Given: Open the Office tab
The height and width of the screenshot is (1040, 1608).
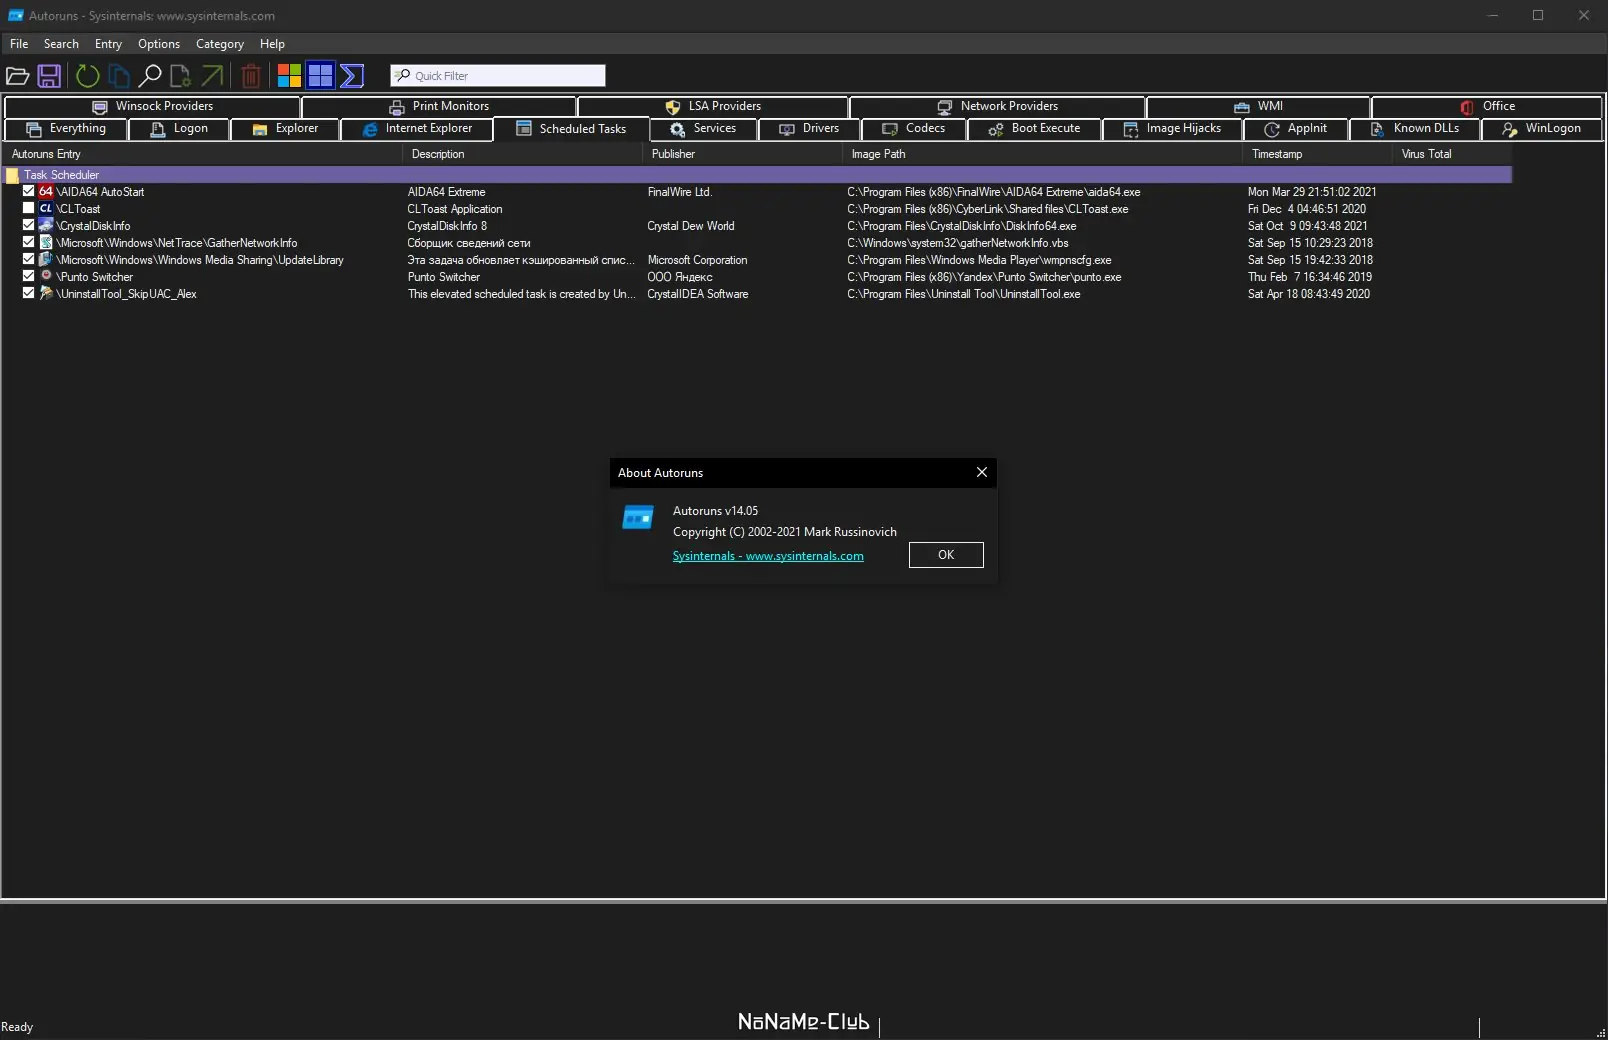Looking at the screenshot, I should coord(1487,106).
